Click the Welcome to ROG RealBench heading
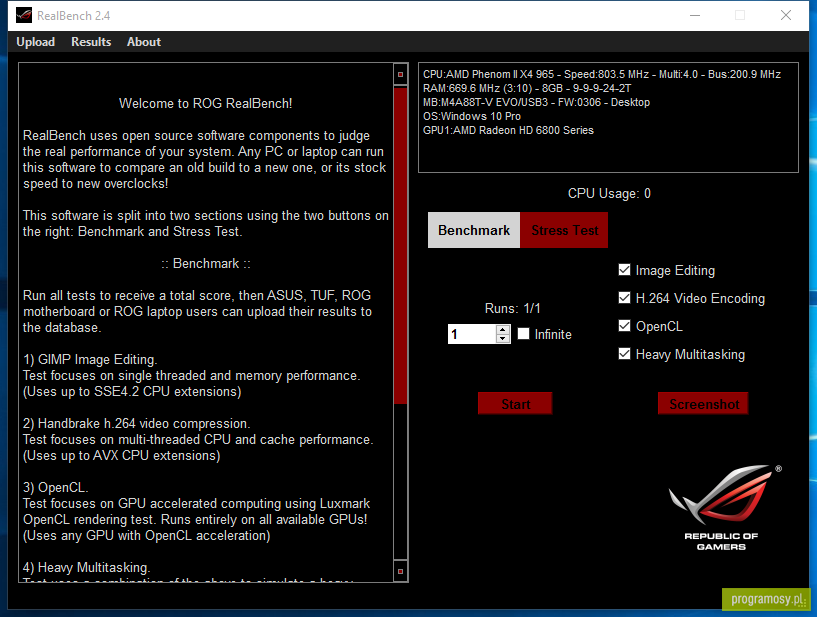 pyautogui.click(x=205, y=103)
